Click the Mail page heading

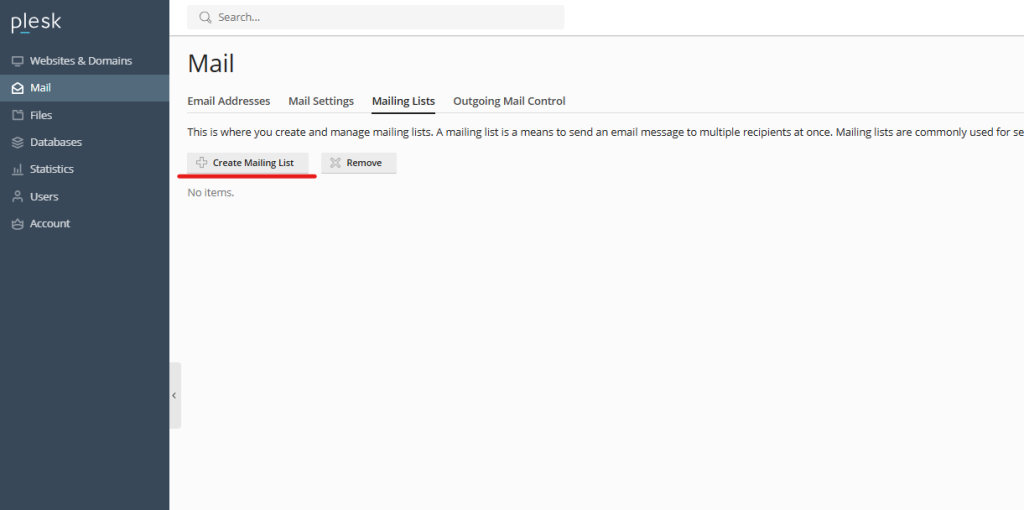coord(211,64)
